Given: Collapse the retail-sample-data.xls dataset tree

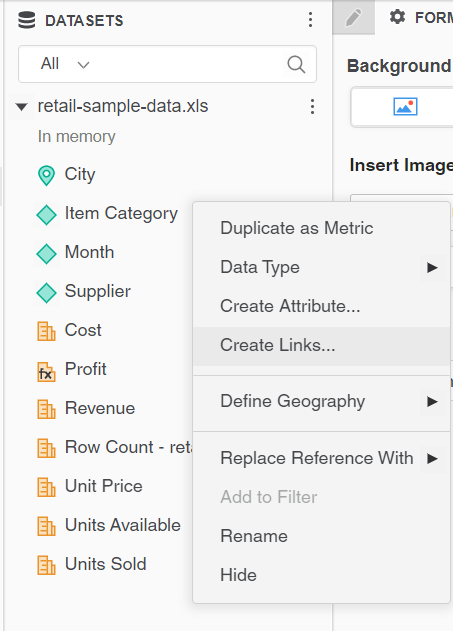Looking at the screenshot, I should pyautogui.click(x=21, y=107).
